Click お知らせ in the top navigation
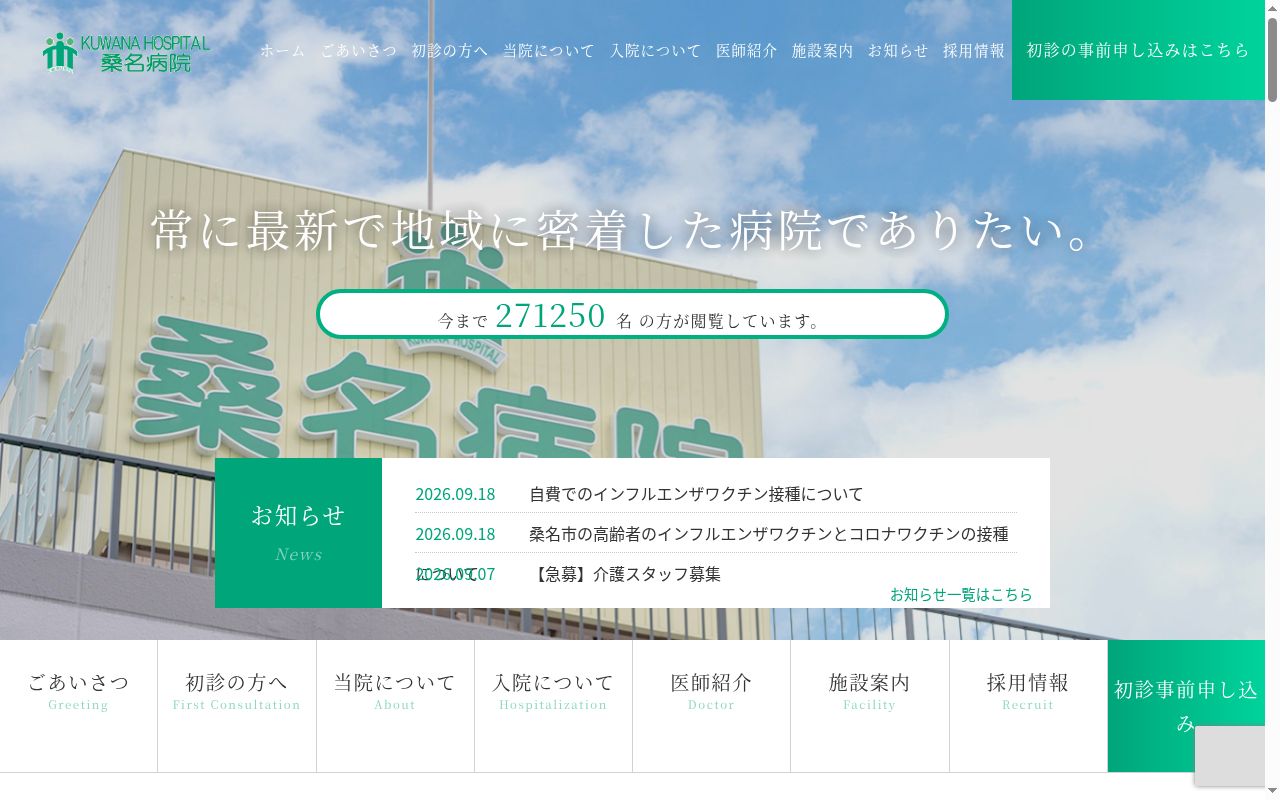This screenshot has height=800, width=1280. pos(898,50)
